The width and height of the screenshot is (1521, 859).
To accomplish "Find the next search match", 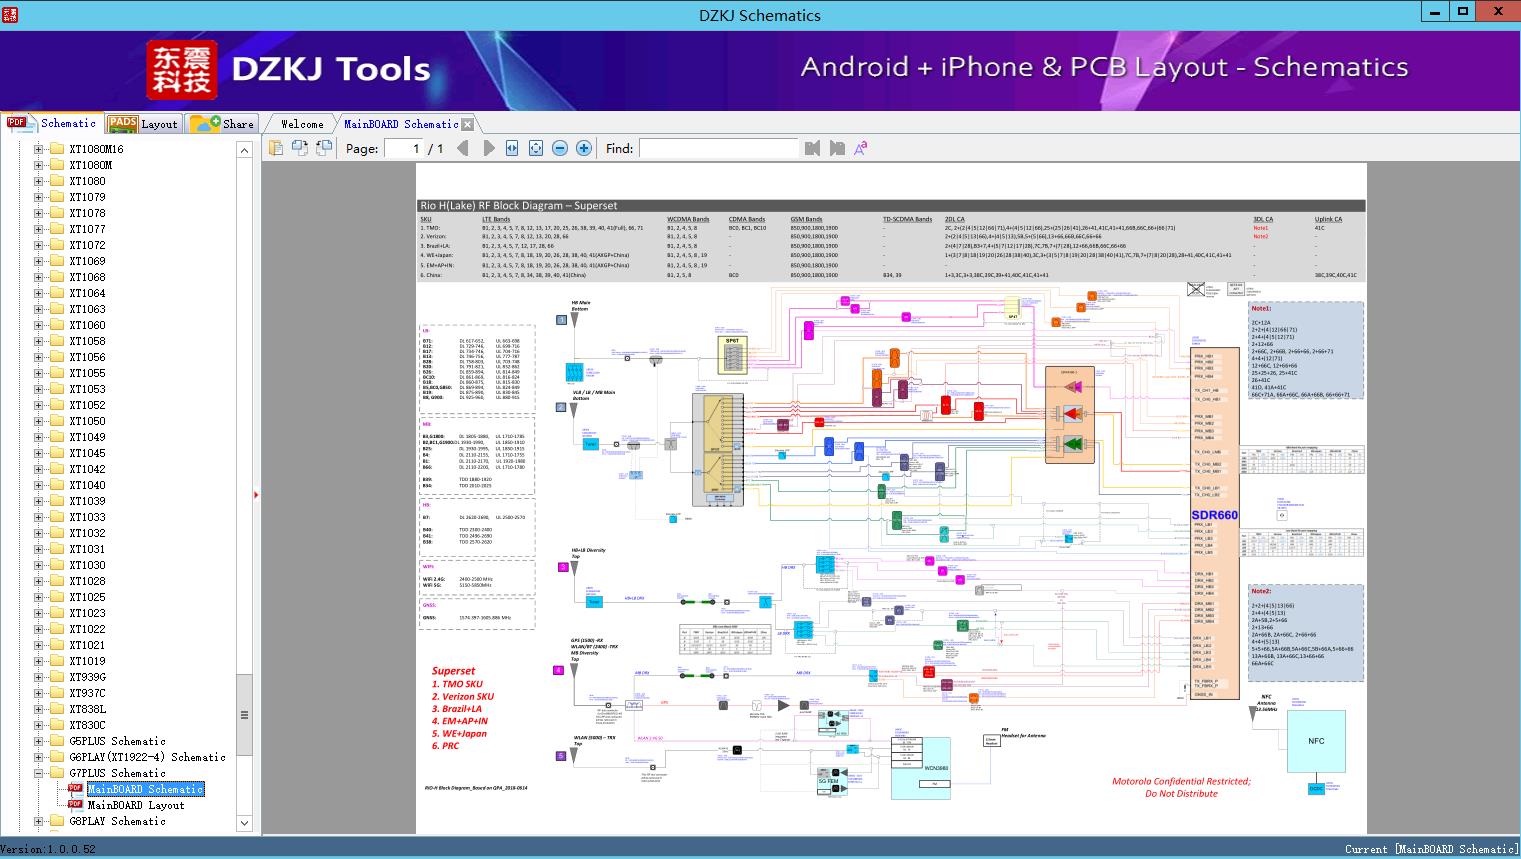I will 837,148.
